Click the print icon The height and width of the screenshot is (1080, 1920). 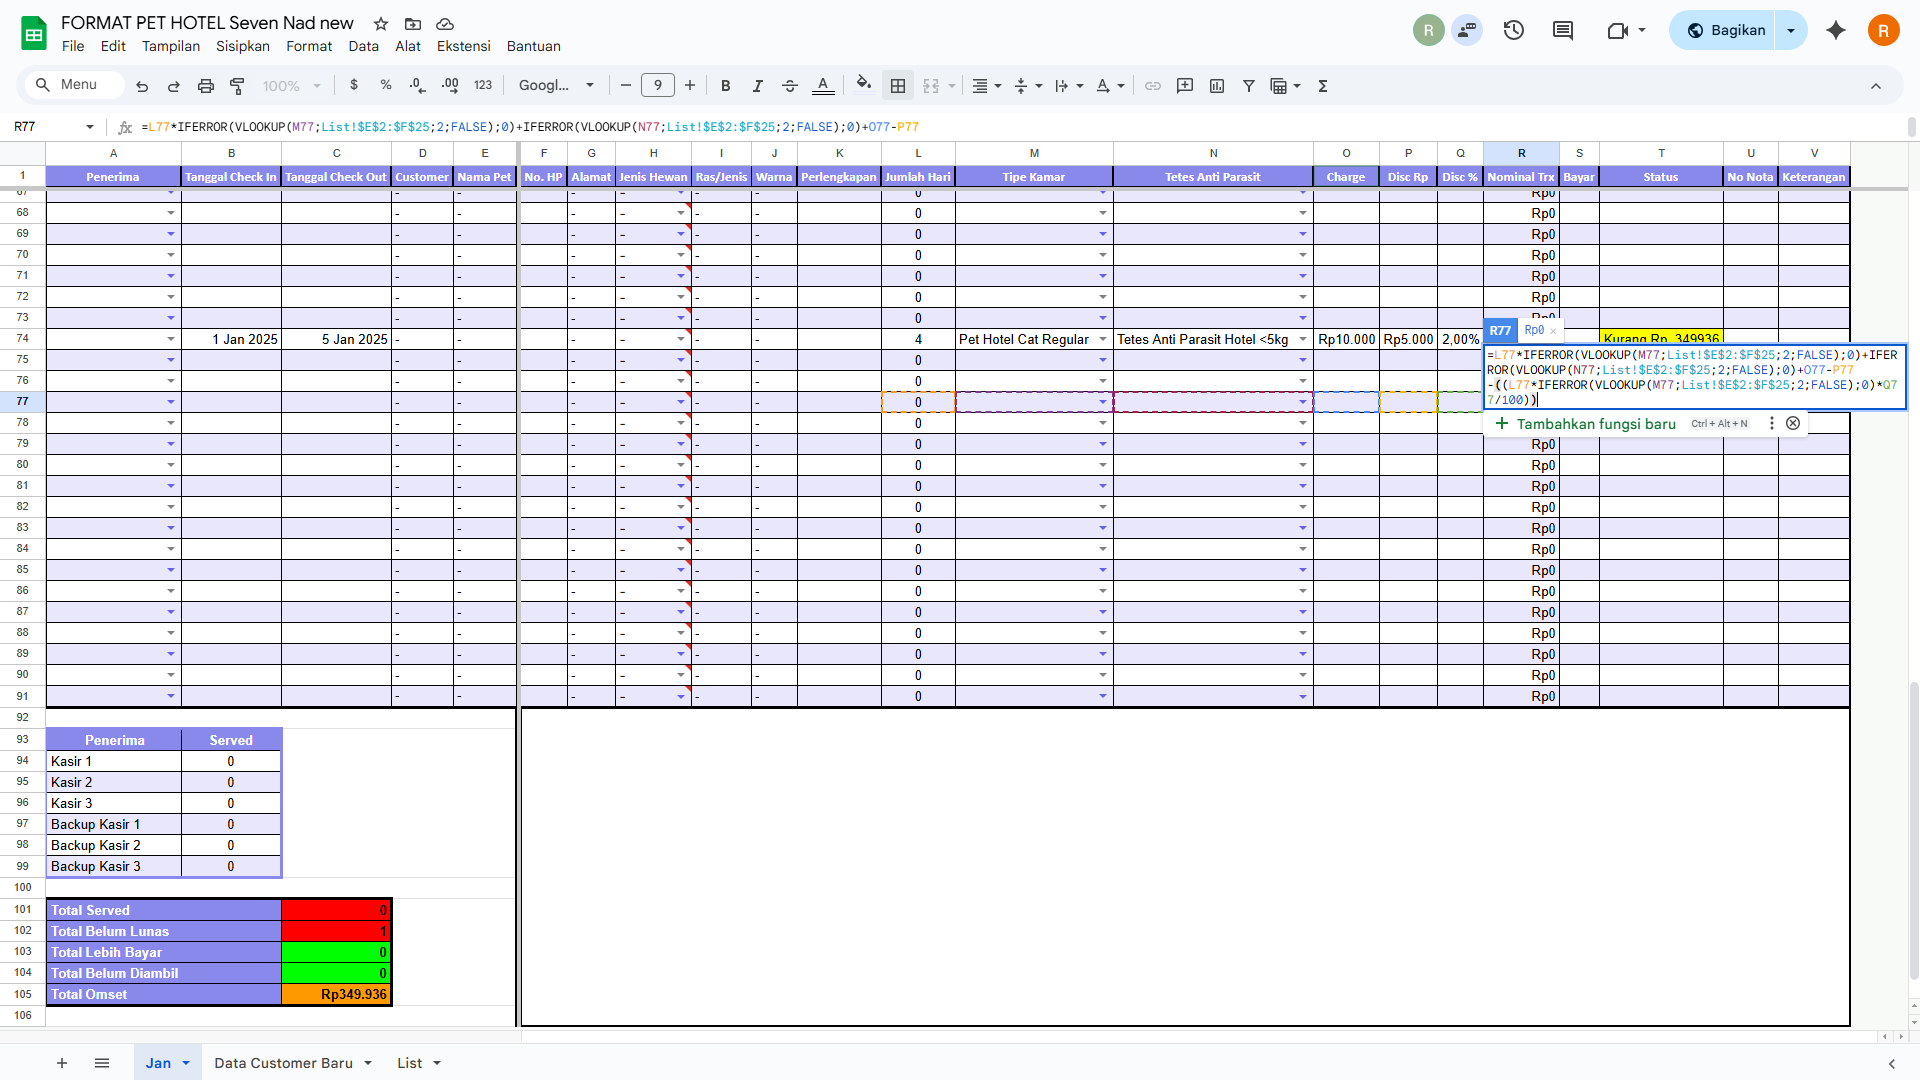[205, 86]
